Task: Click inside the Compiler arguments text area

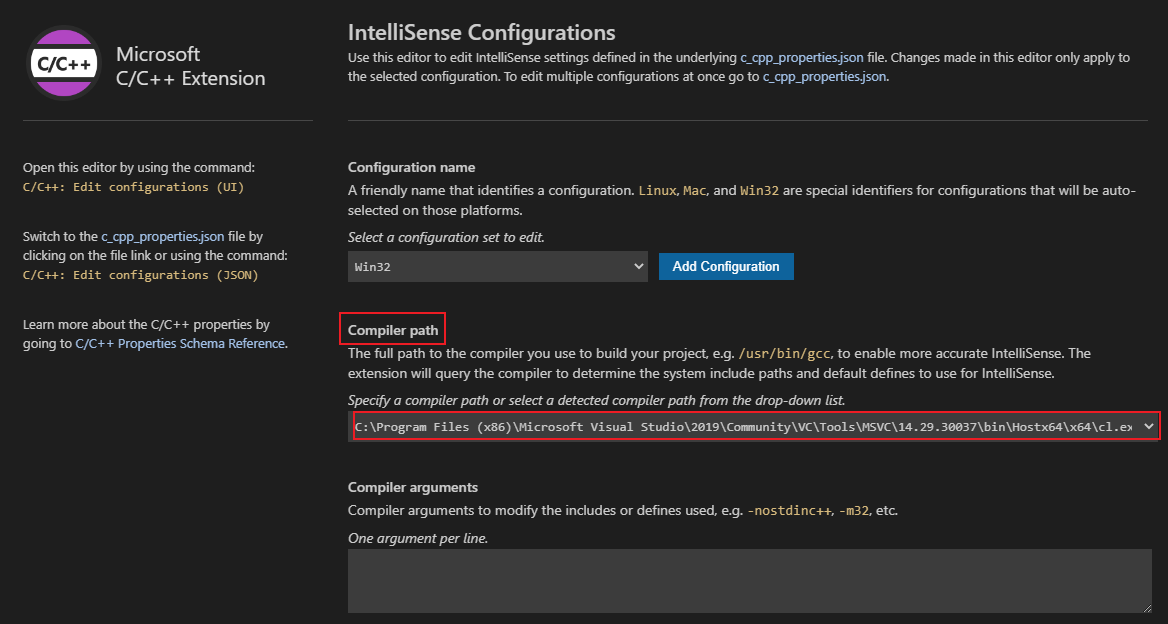Action: tap(750, 582)
